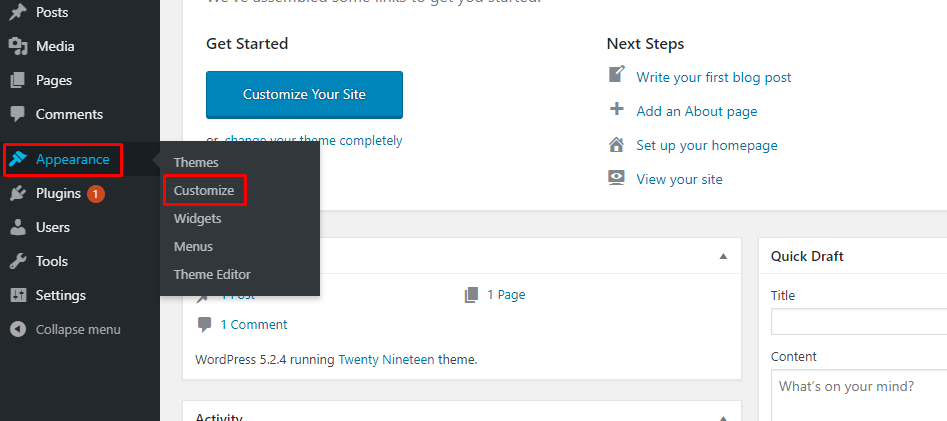Select the Tools wrench icon
947x421 pixels.
point(18,261)
